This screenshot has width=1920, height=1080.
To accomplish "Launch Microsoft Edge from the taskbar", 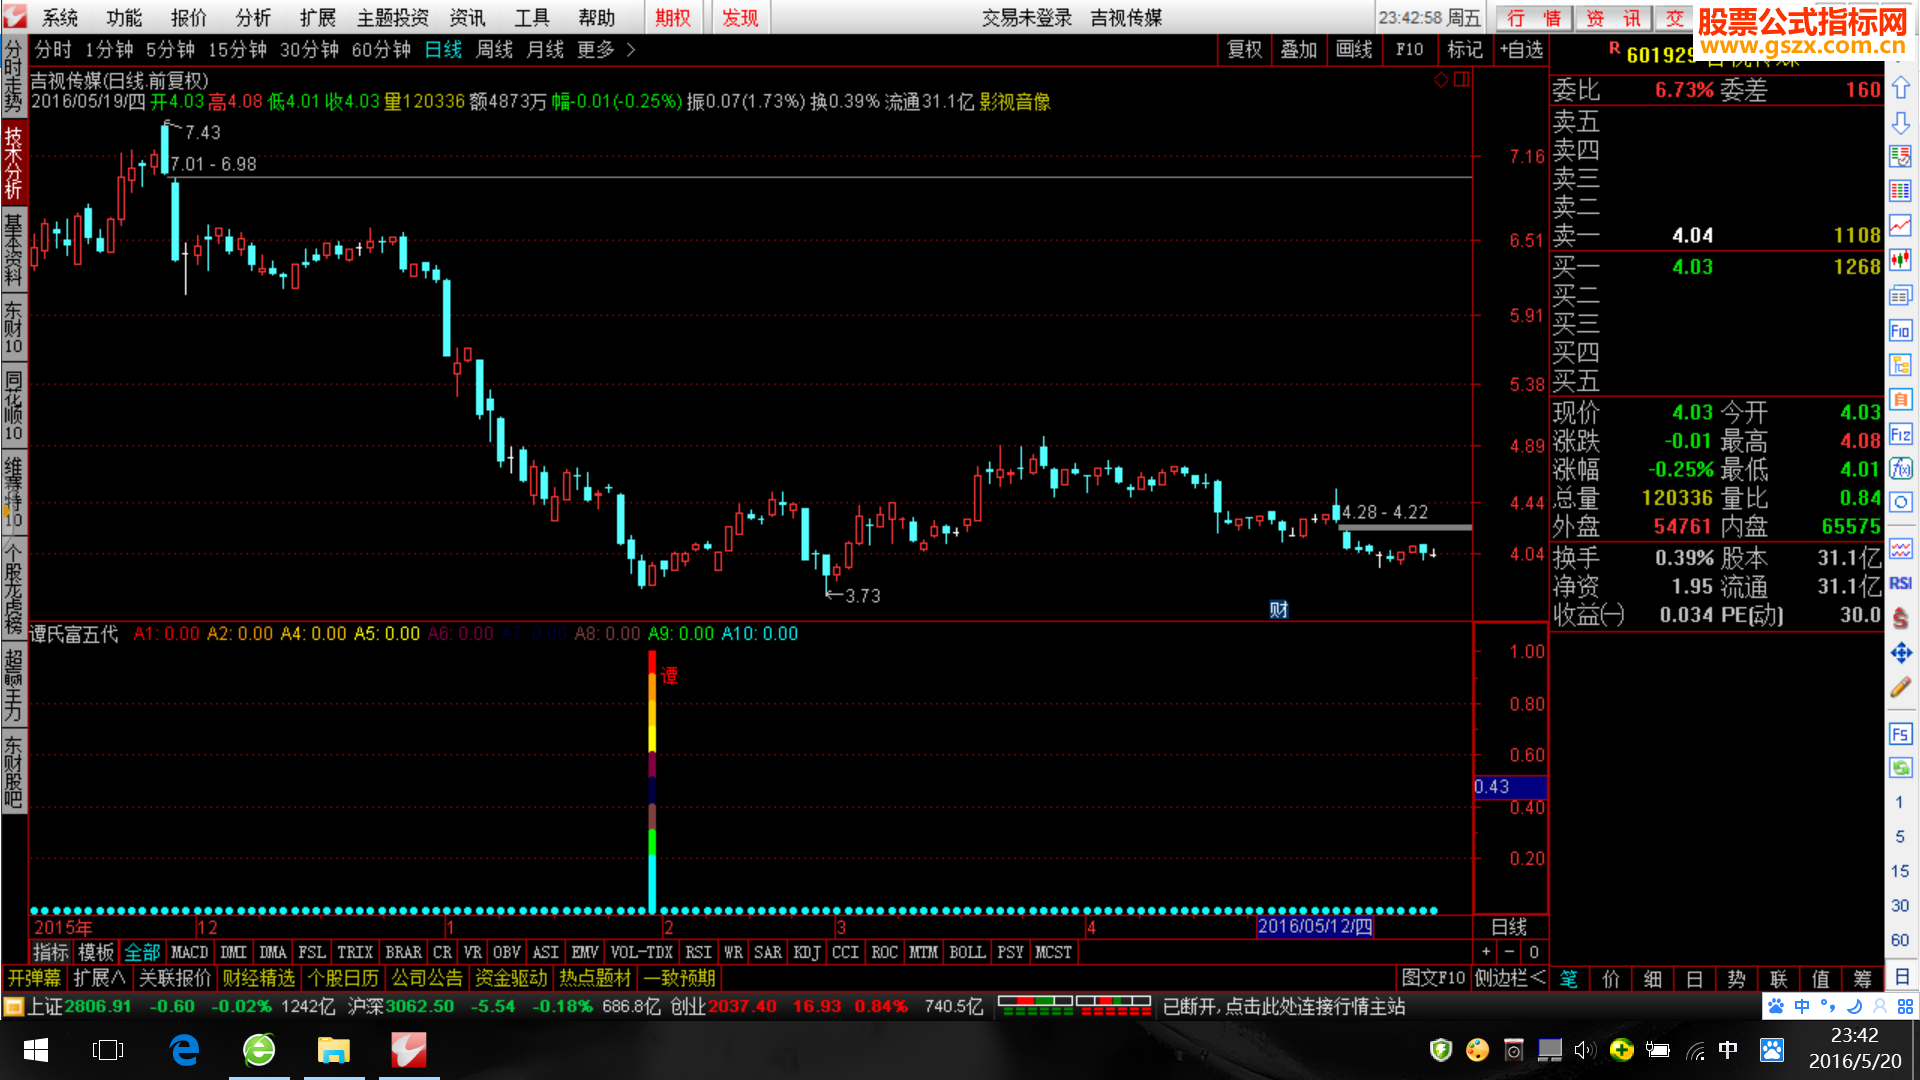I will [x=184, y=1050].
